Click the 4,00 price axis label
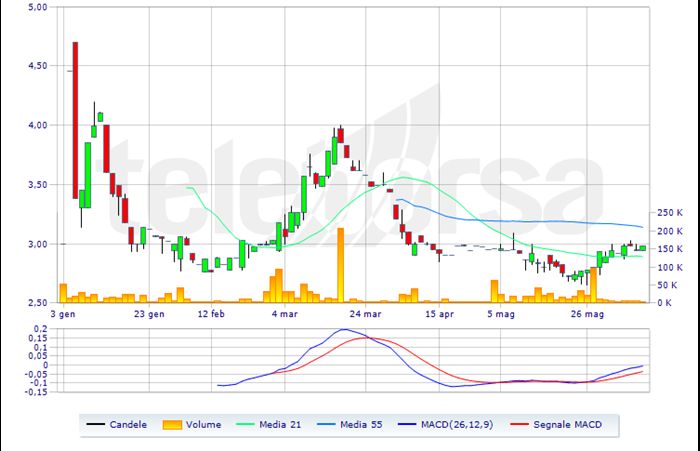 (38, 125)
